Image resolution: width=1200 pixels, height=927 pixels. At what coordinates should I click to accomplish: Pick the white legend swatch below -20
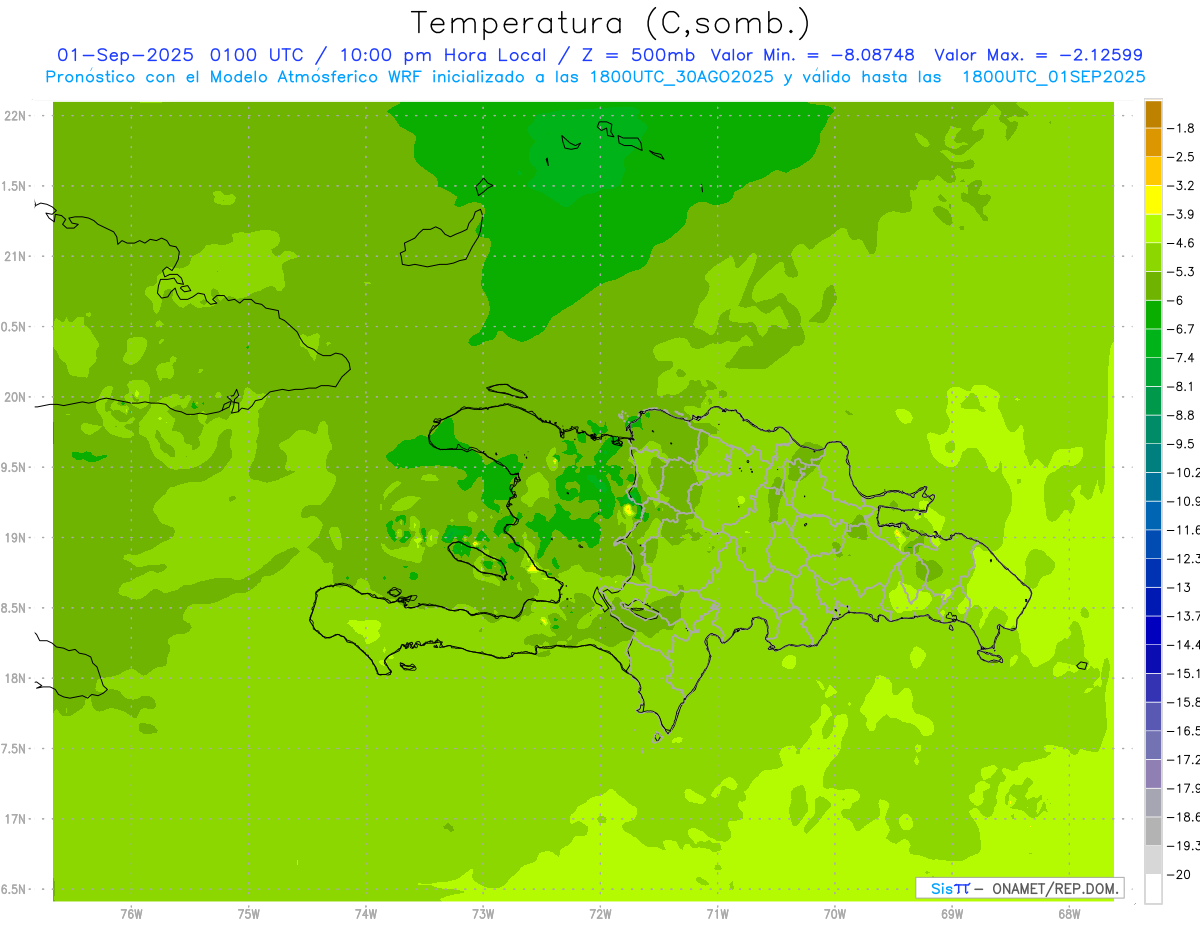pos(1153,889)
